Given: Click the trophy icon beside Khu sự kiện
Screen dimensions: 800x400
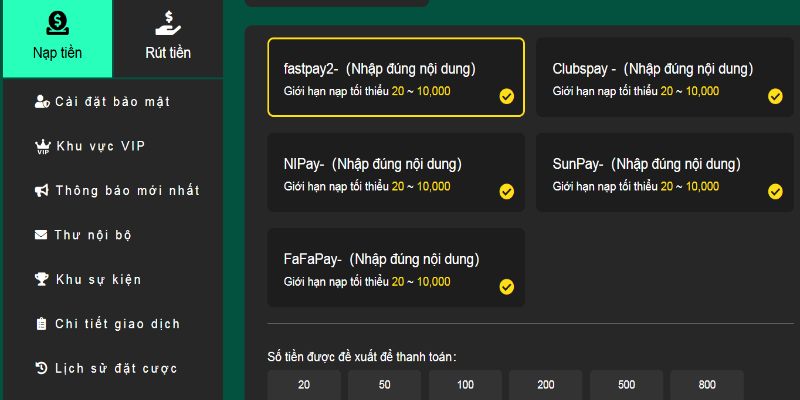Looking at the screenshot, I should click(x=41, y=279).
